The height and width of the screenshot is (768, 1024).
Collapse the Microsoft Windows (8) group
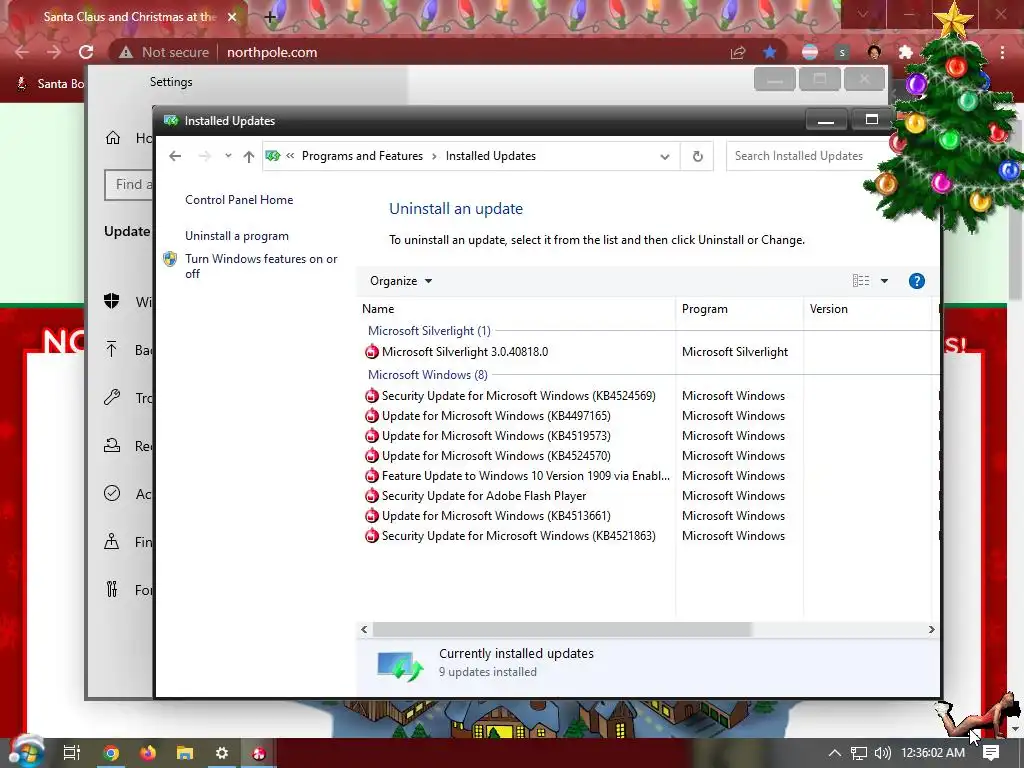tap(427, 375)
